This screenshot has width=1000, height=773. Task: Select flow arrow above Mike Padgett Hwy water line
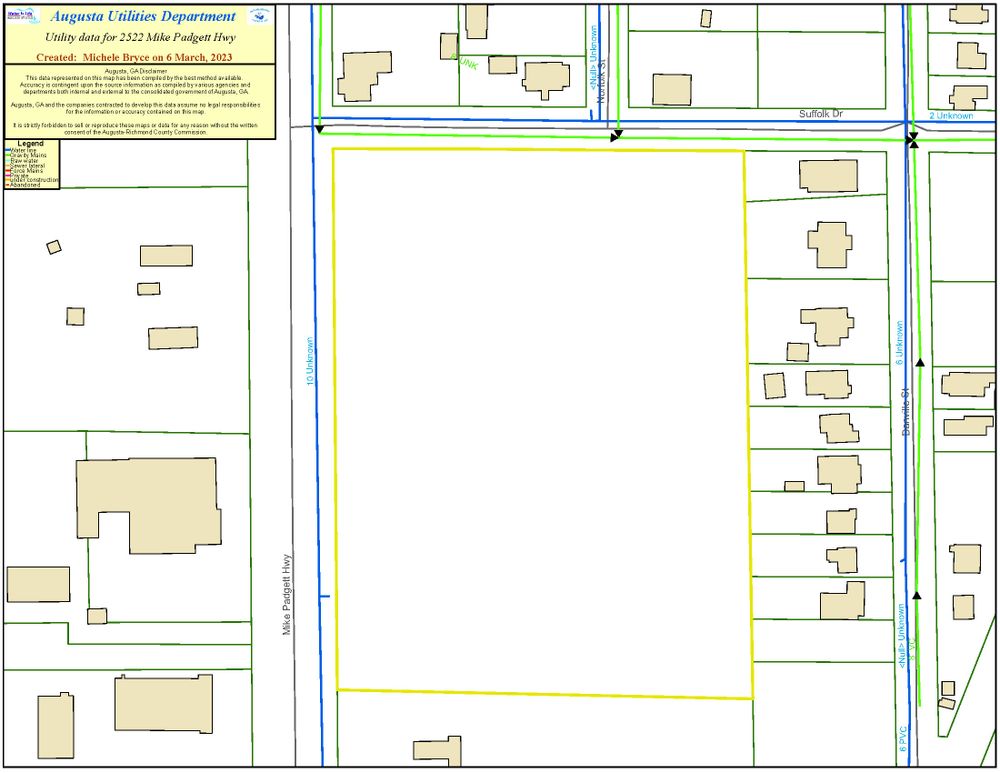tap(318, 129)
